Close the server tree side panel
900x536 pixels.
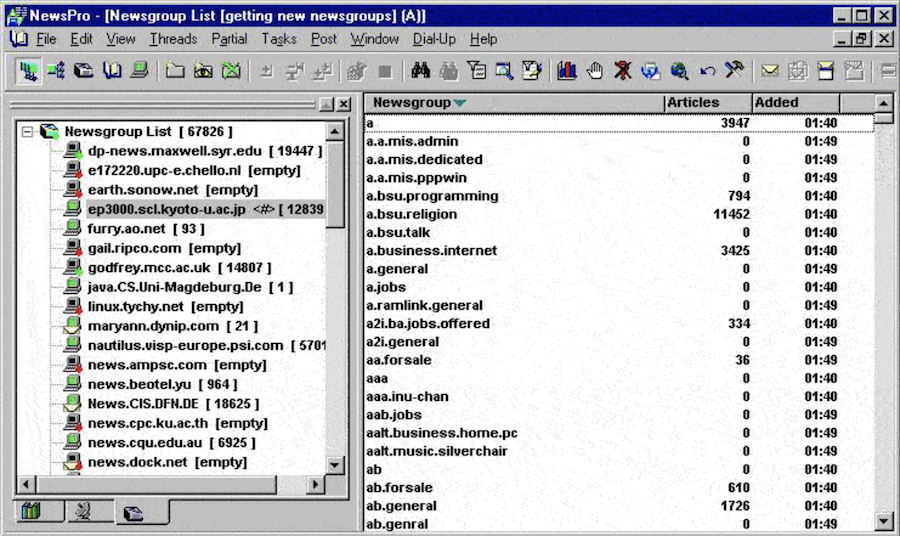click(x=343, y=104)
